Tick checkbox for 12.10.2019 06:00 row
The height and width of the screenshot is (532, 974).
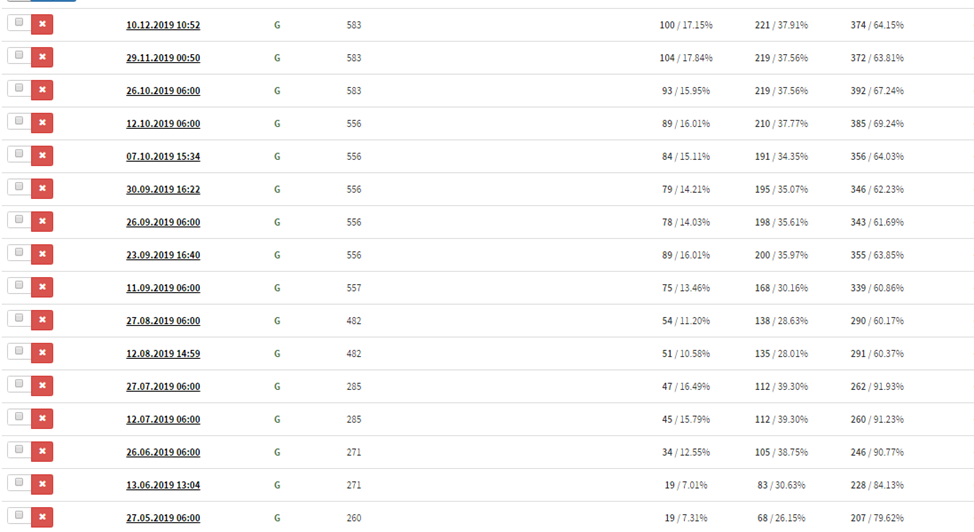pos(18,122)
